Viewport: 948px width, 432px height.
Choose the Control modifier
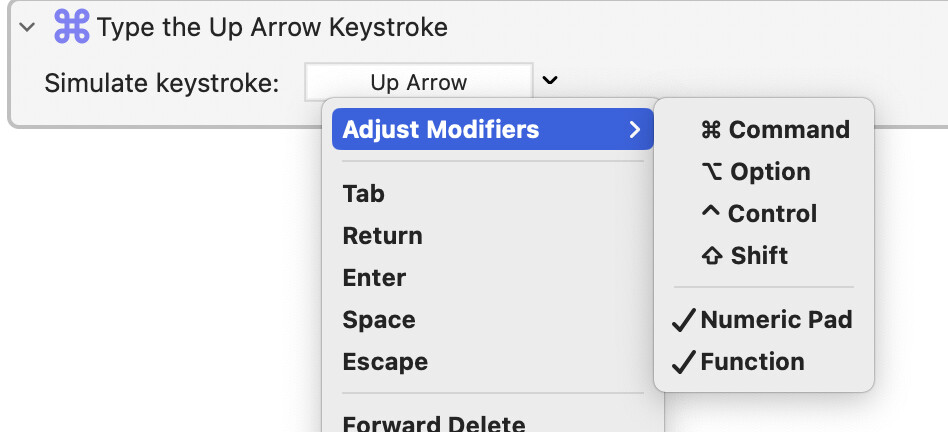coord(759,214)
